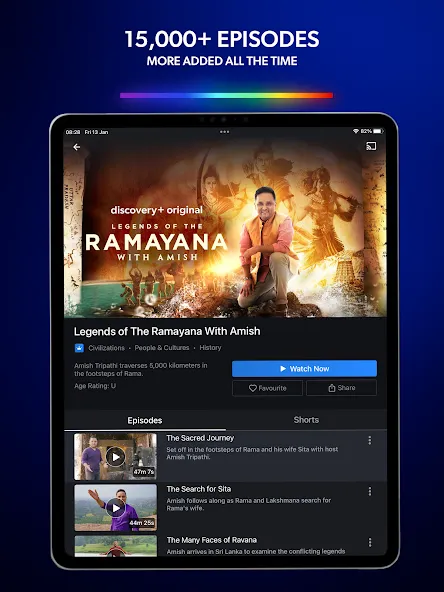Switch to the Shorts tab
The width and height of the screenshot is (444, 592).
coord(306,420)
